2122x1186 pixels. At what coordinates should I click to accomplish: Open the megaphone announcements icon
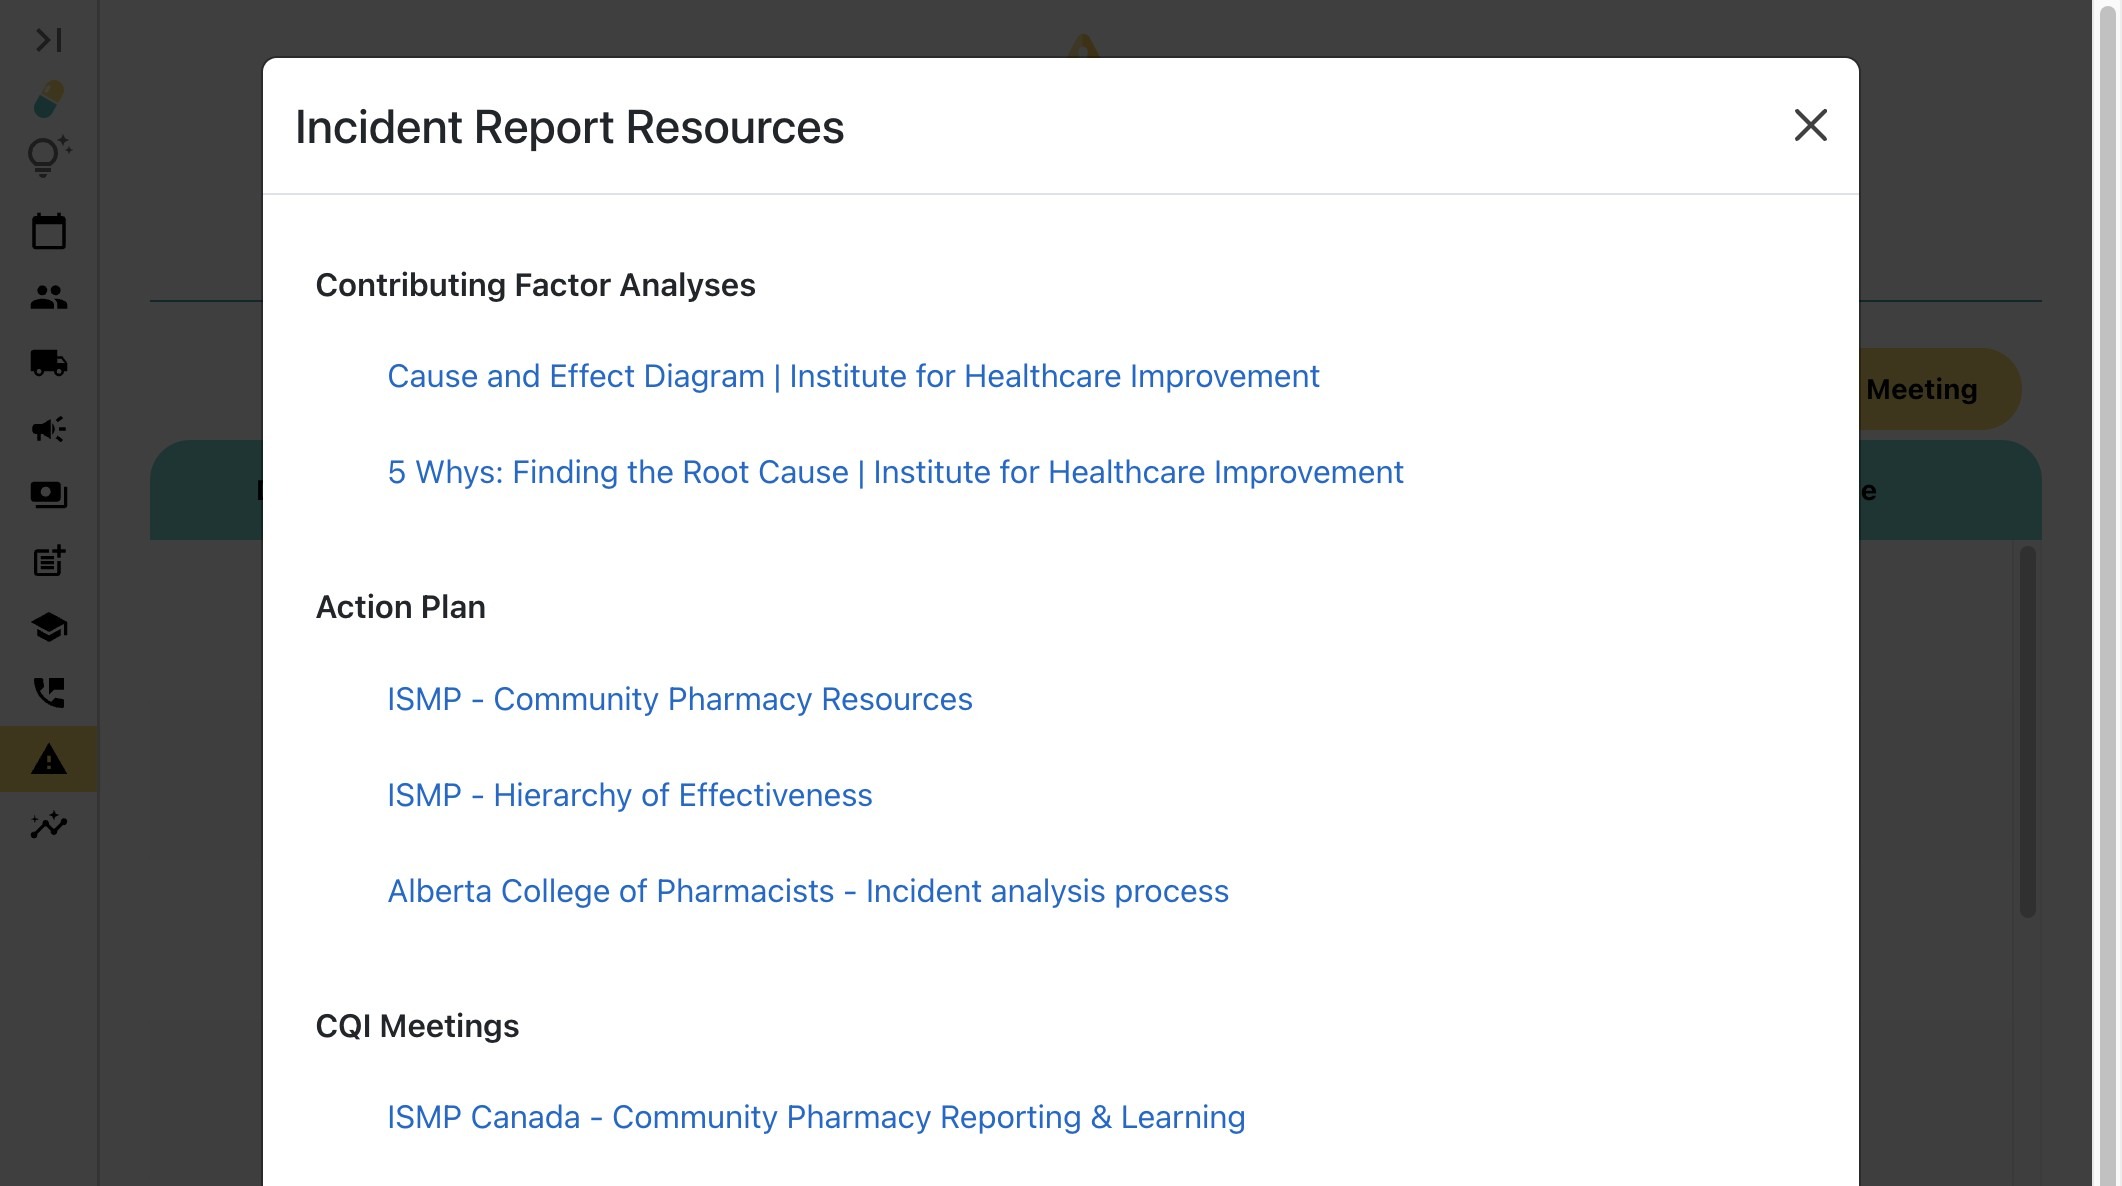[48, 429]
